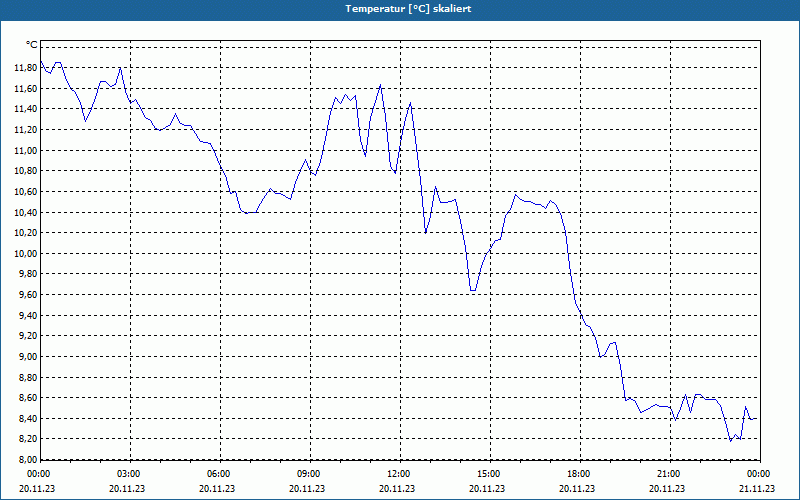Select the 11,60 y-axis label
Viewport: 800px width, 500px height.
coord(27,88)
